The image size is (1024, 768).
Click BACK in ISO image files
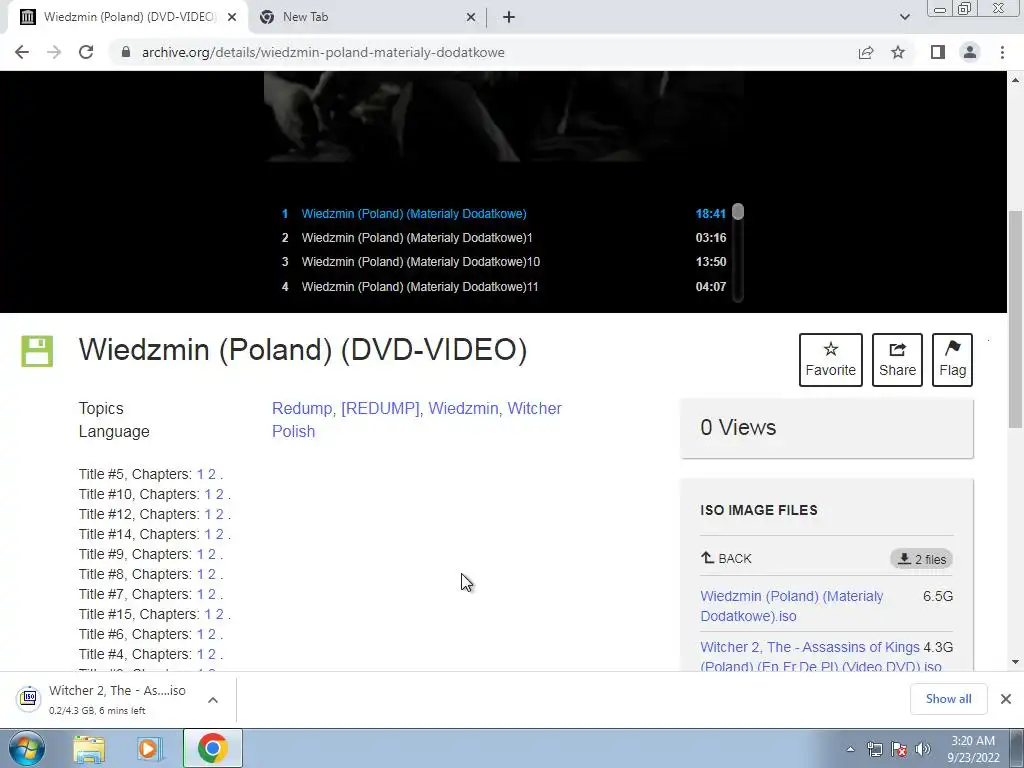tap(726, 558)
